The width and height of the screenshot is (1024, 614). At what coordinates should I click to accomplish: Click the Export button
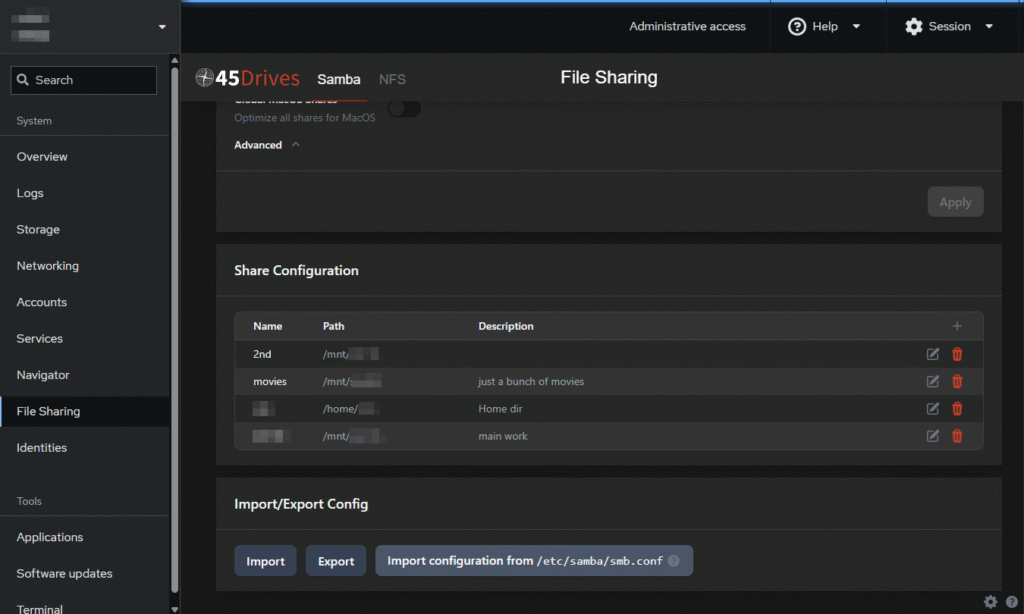tap(336, 561)
